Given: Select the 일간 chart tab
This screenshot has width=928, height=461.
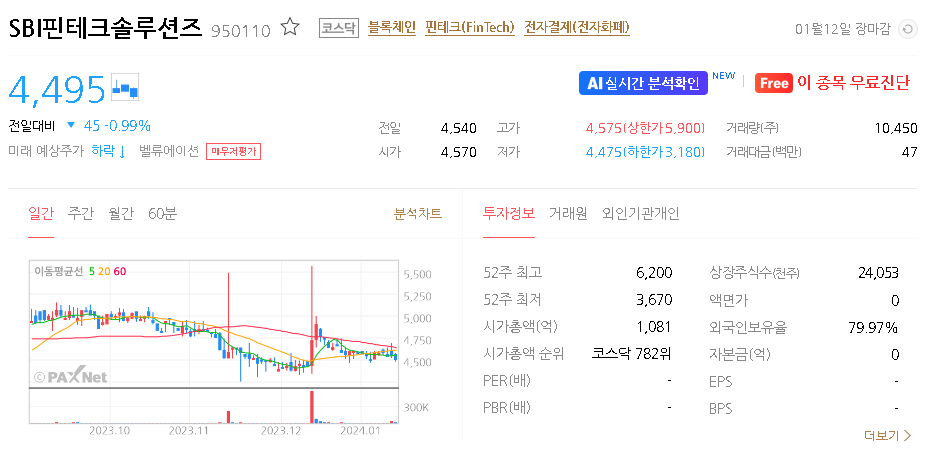Looking at the screenshot, I should [x=41, y=214].
